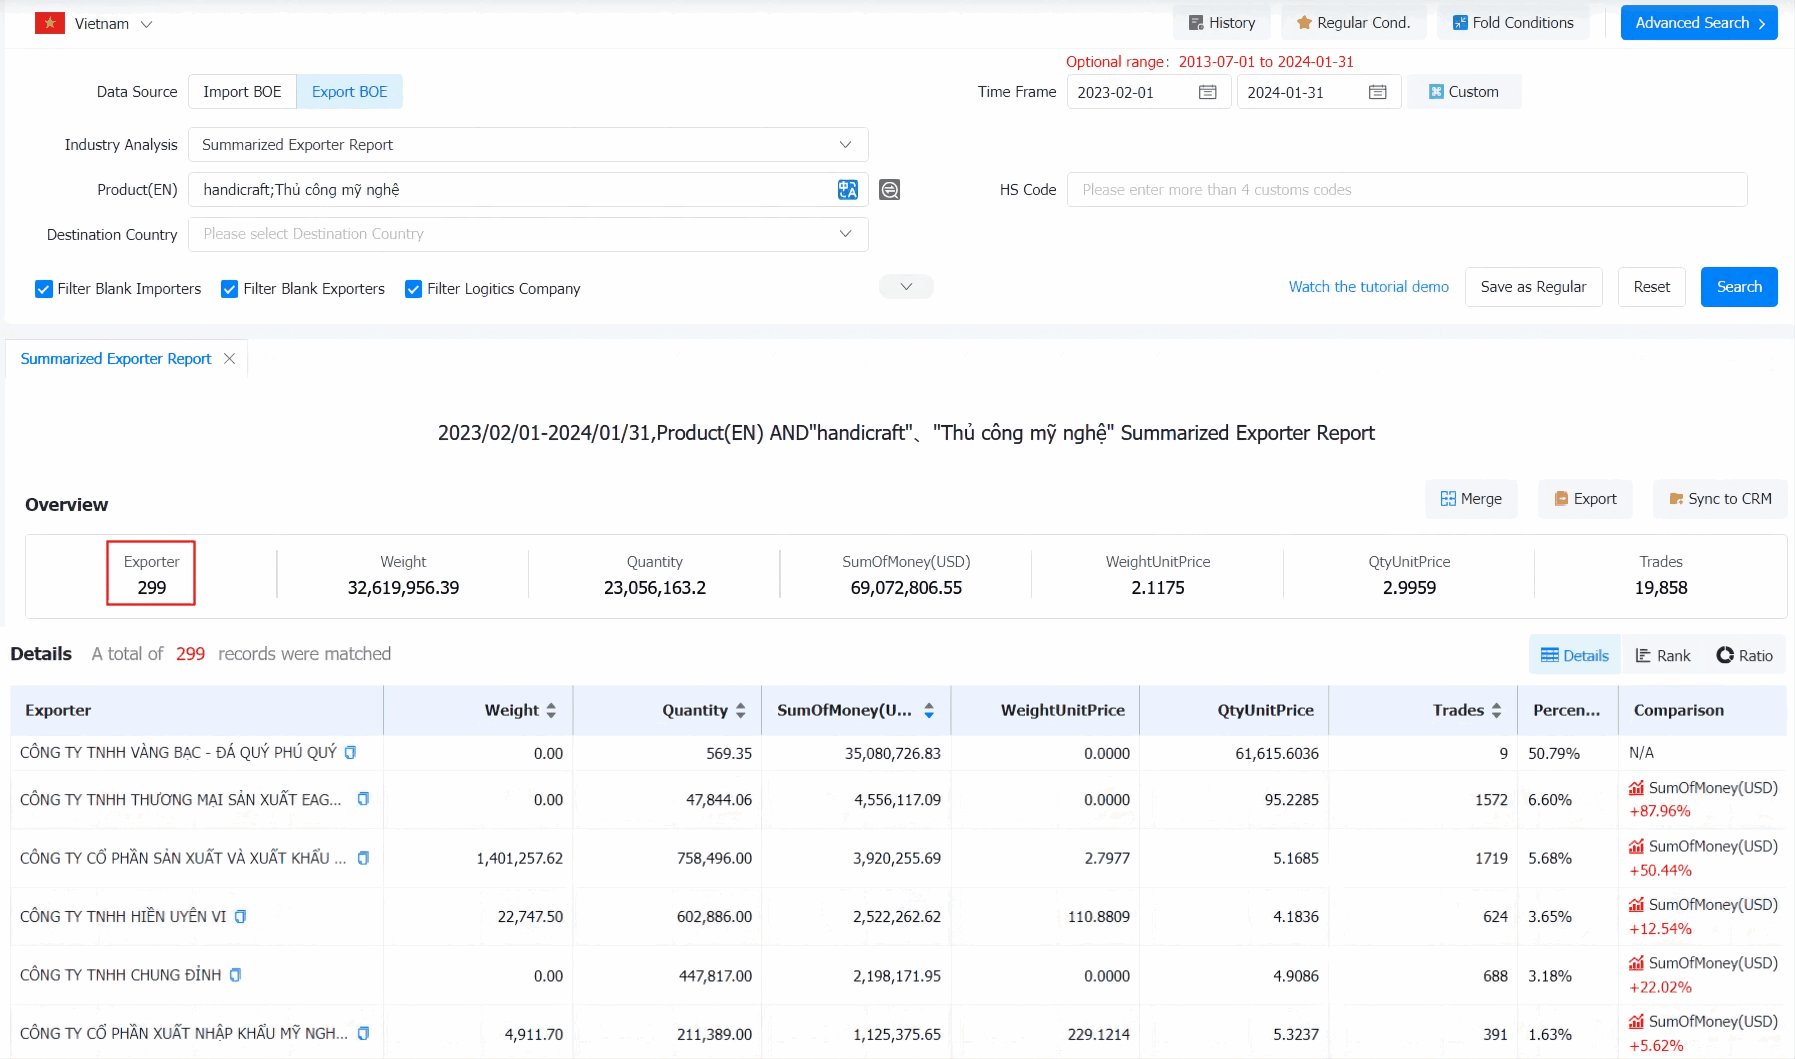Toggle Filter Blank Exporters checkbox
Viewport: 1795px width, 1059px height.
(229, 289)
